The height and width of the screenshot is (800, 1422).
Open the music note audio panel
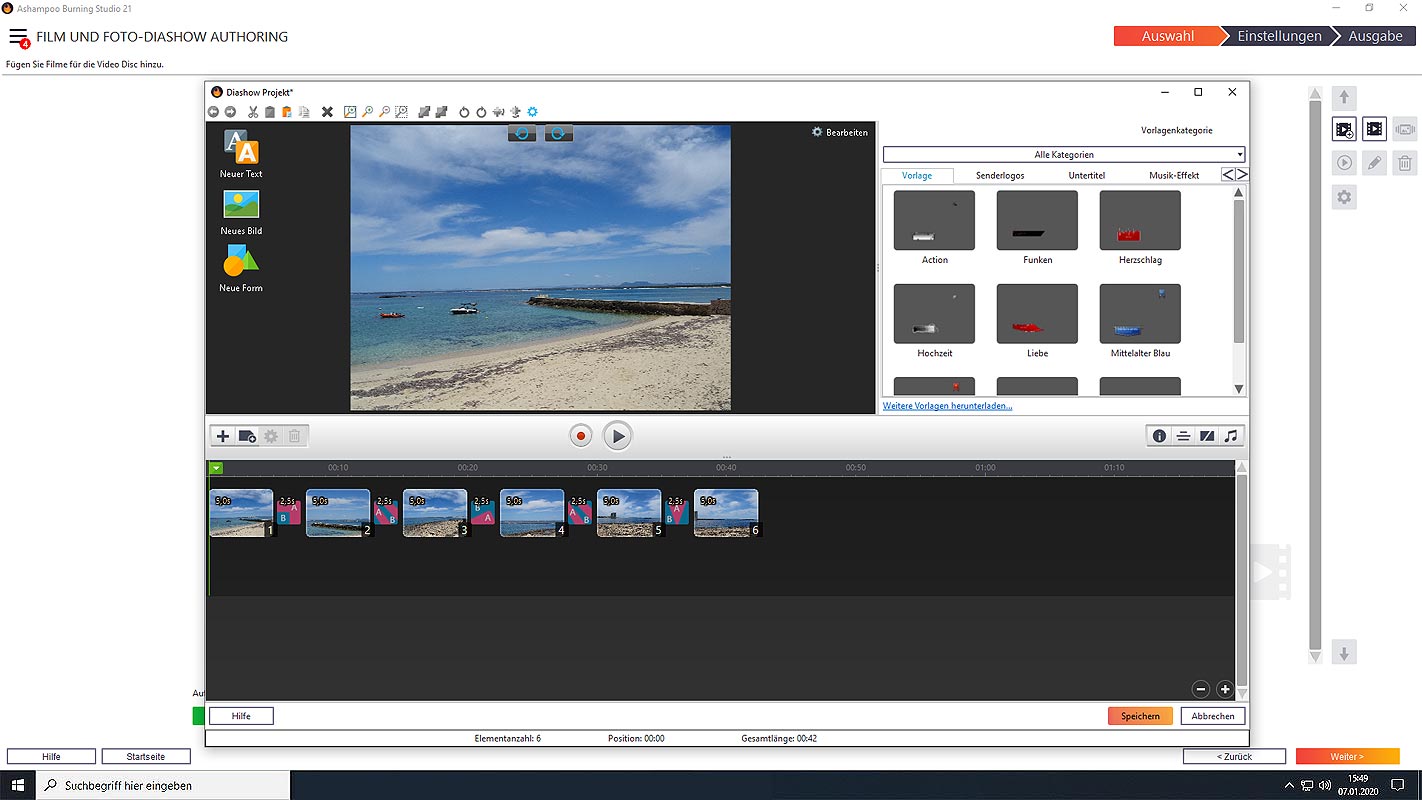click(x=1231, y=436)
